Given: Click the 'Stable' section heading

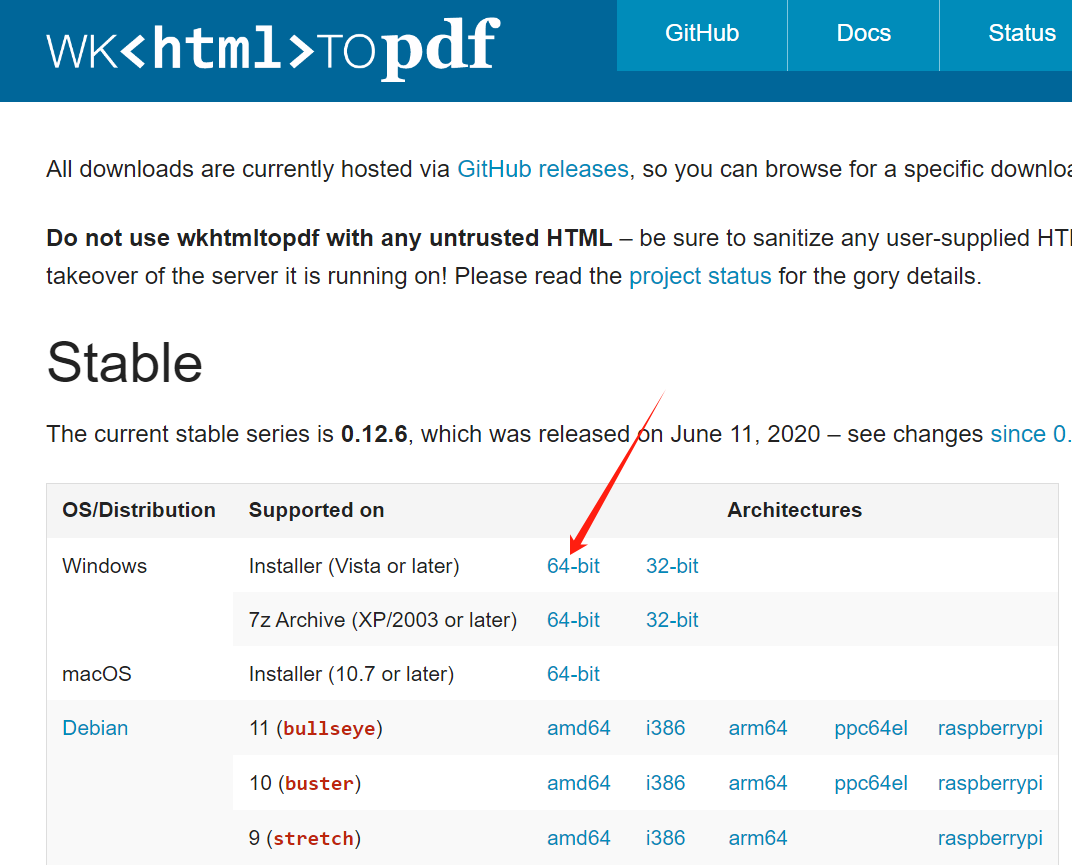Looking at the screenshot, I should (124, 363).
